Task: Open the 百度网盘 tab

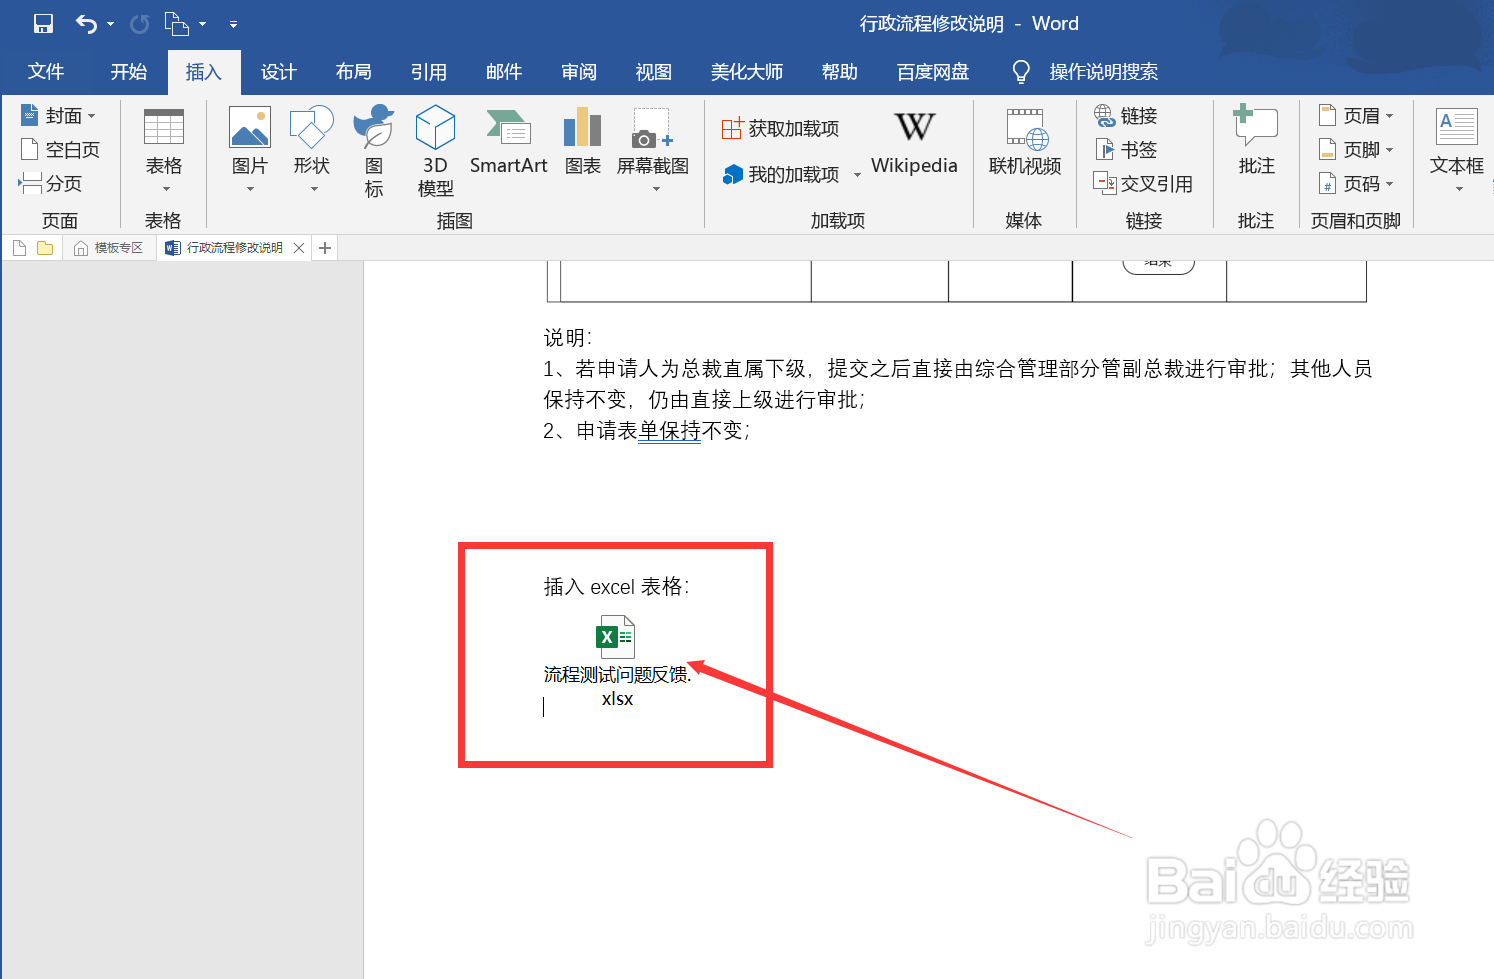Action: 933,72
